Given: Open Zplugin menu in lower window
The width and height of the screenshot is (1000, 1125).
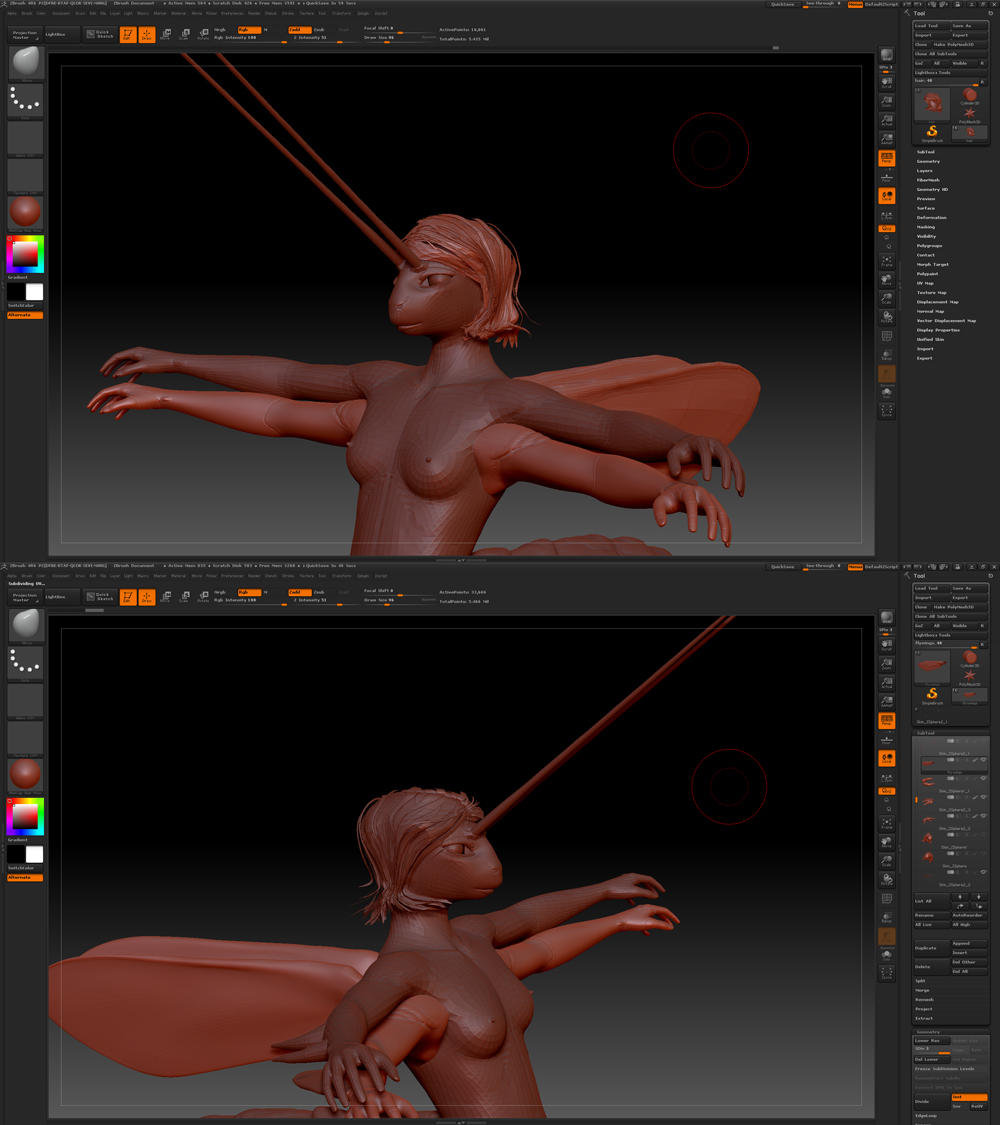Looking at the screenshot, I should pyautogui.click(x=363, y=575).
